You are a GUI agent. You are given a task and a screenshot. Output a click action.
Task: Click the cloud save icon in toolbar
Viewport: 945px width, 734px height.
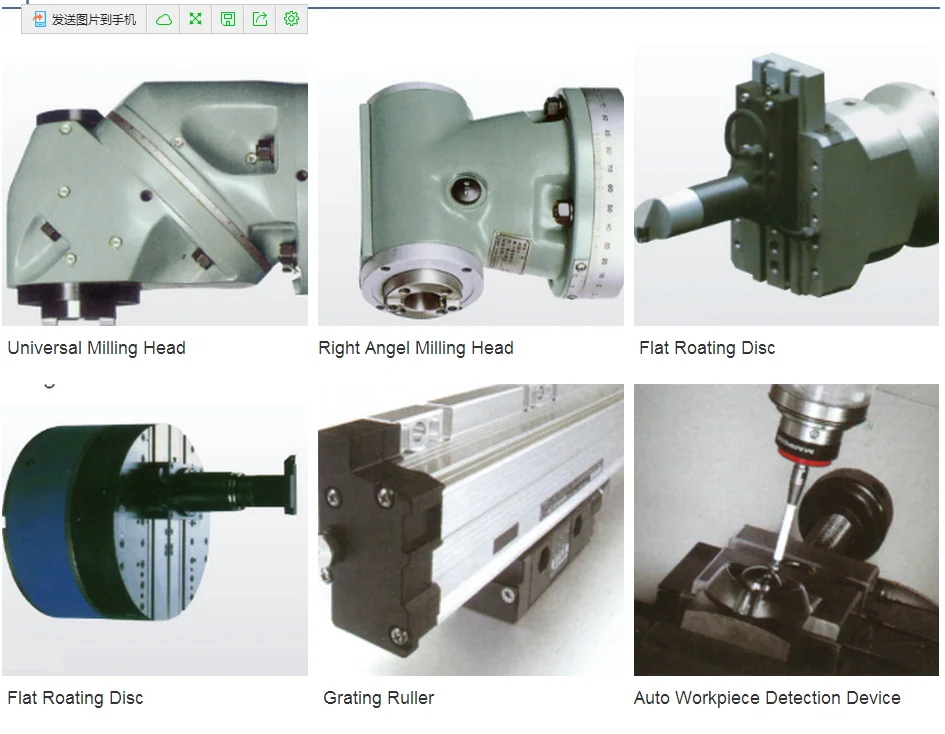coord(163,19)
